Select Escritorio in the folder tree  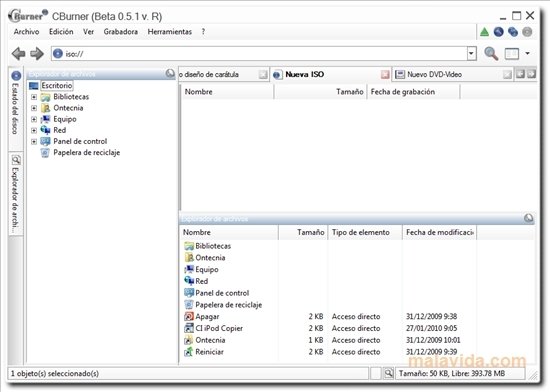coord(56,85)
